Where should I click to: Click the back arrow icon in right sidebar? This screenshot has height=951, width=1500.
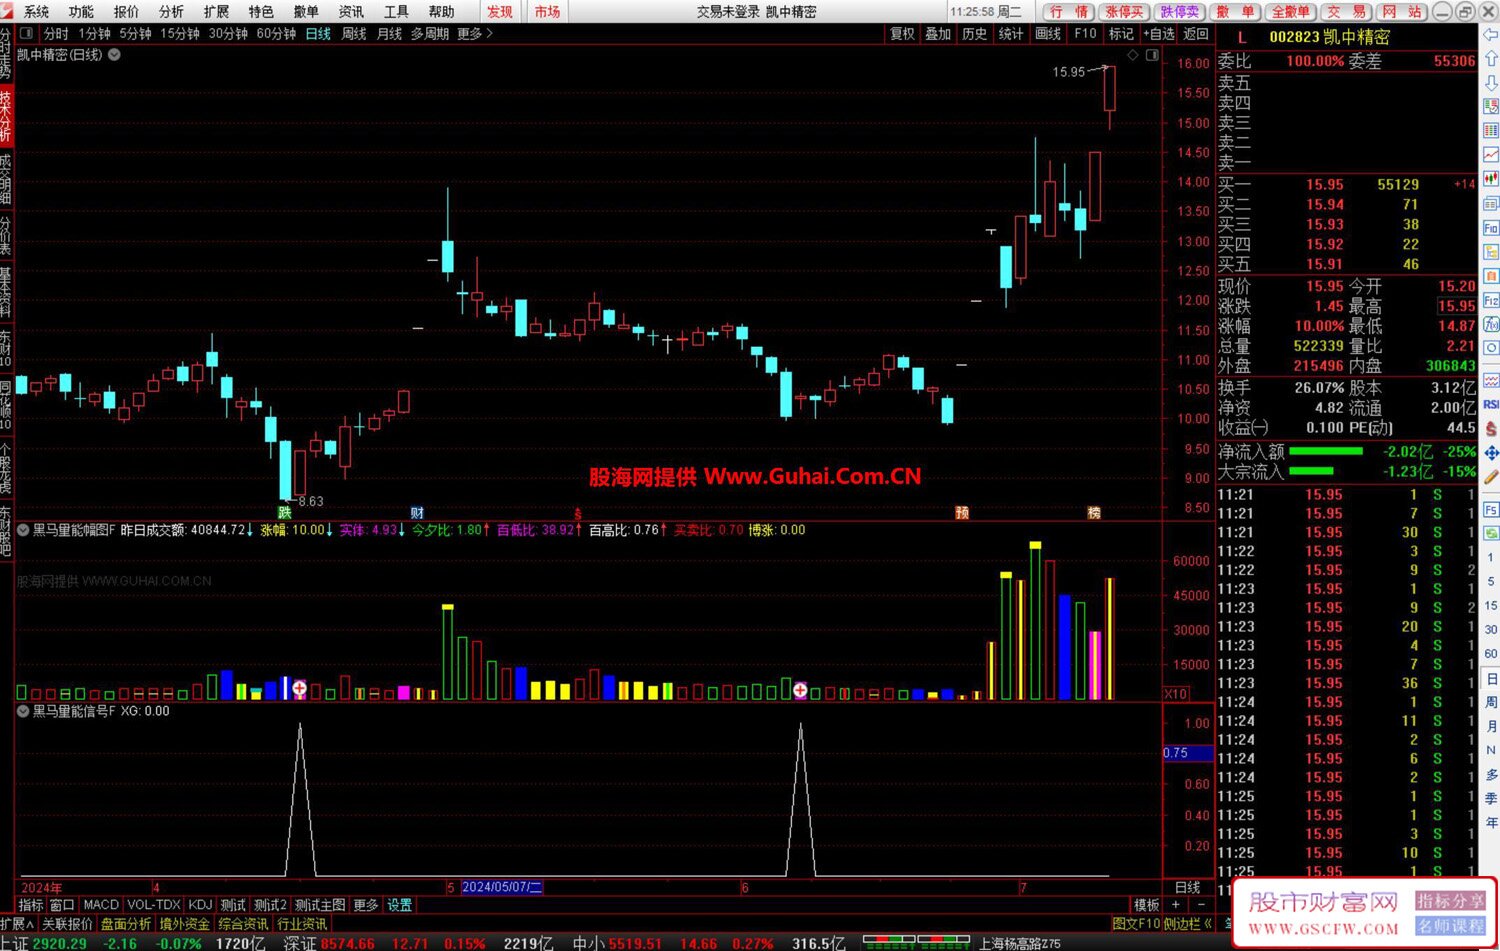point(1491,33)
